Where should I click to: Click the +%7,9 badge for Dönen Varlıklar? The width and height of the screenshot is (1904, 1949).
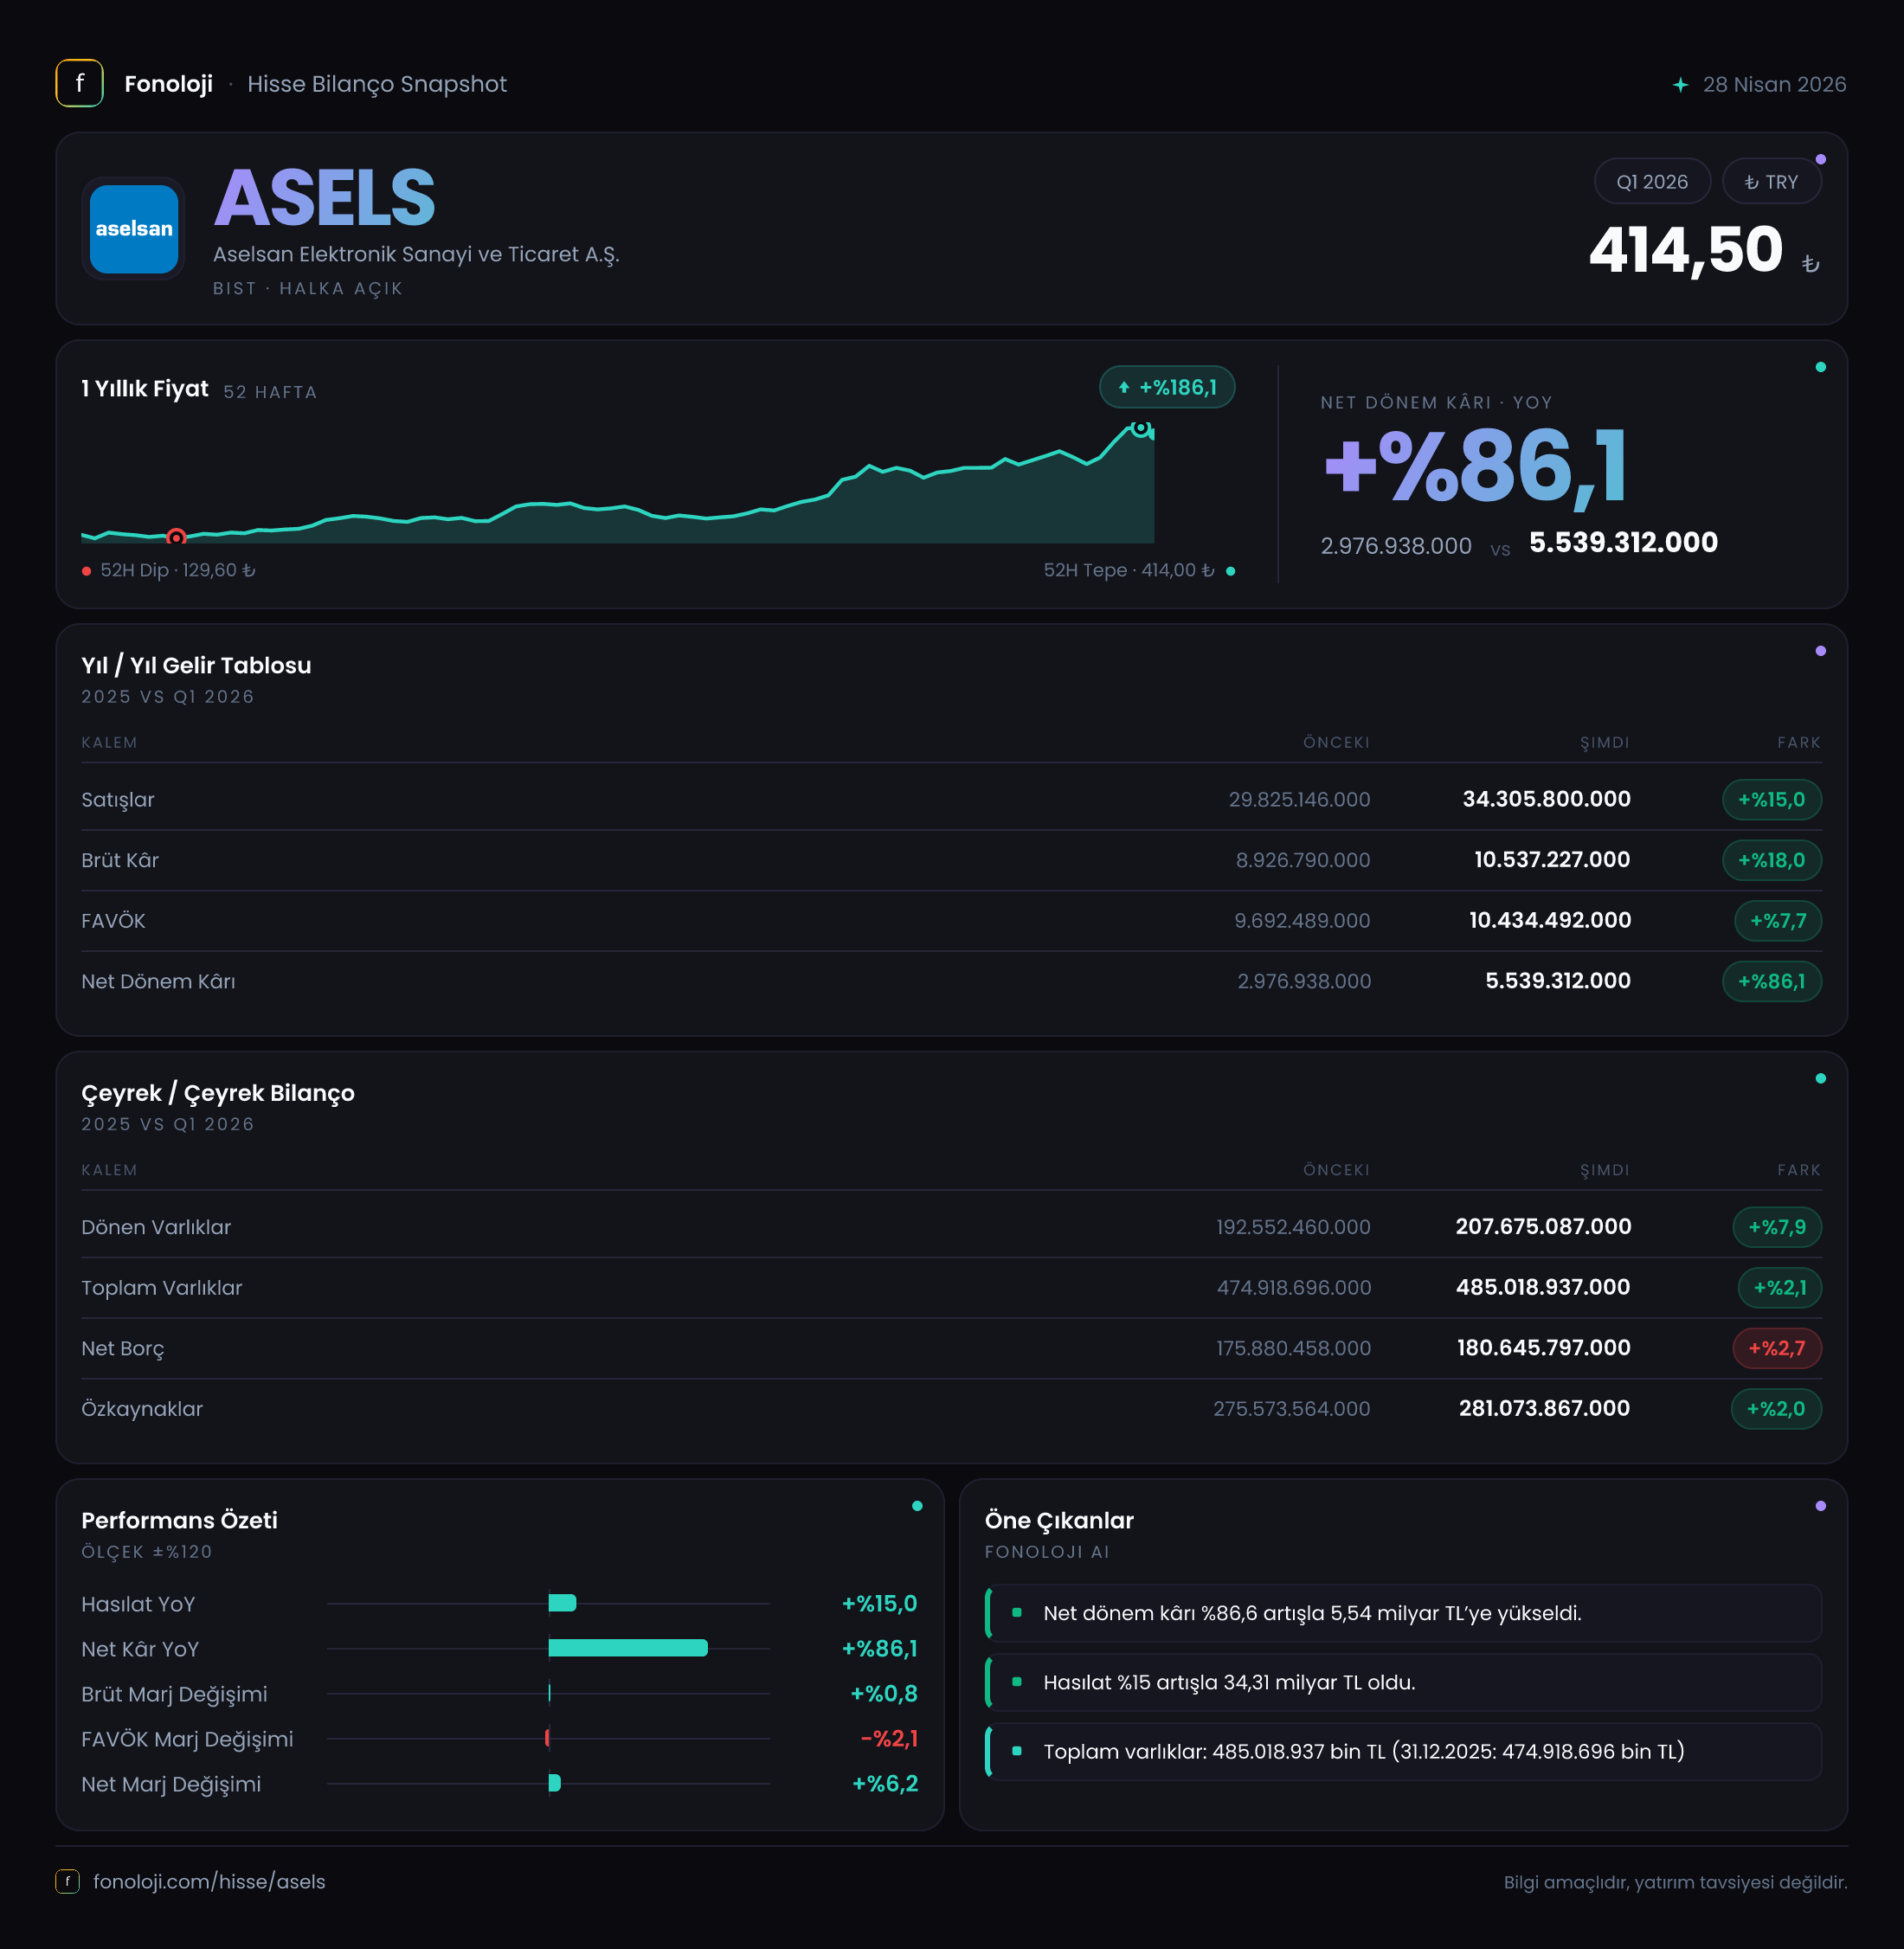1776,1227
